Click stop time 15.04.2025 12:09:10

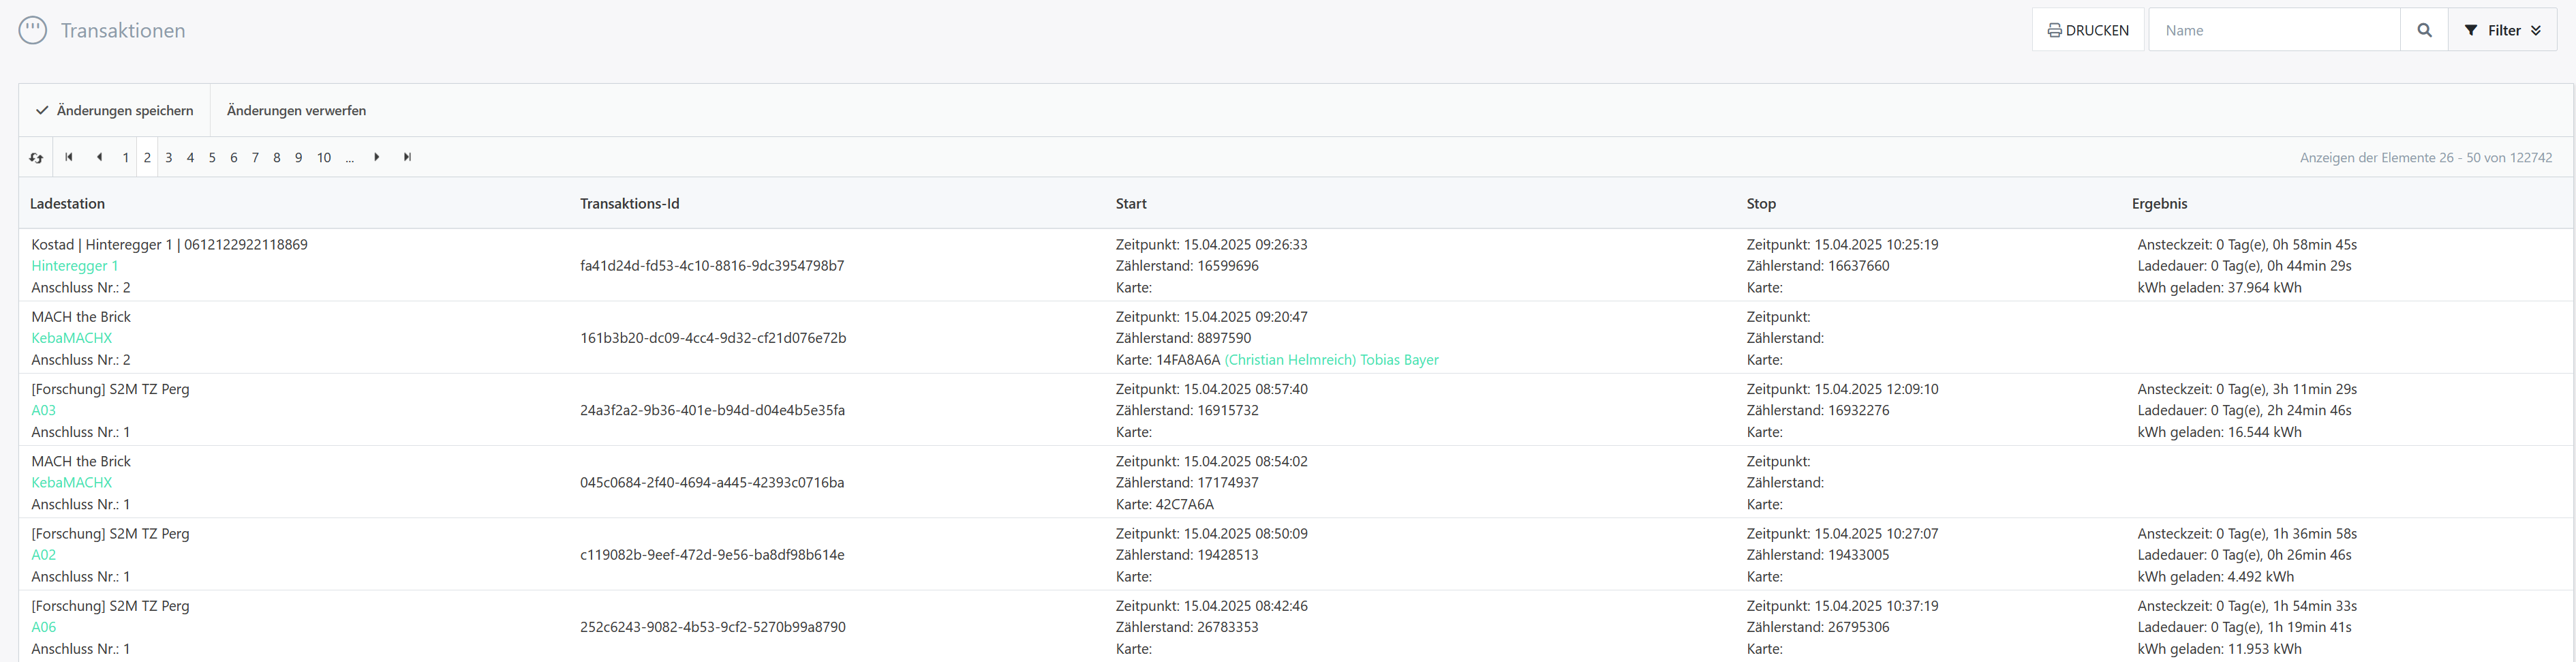[1876, 388]
